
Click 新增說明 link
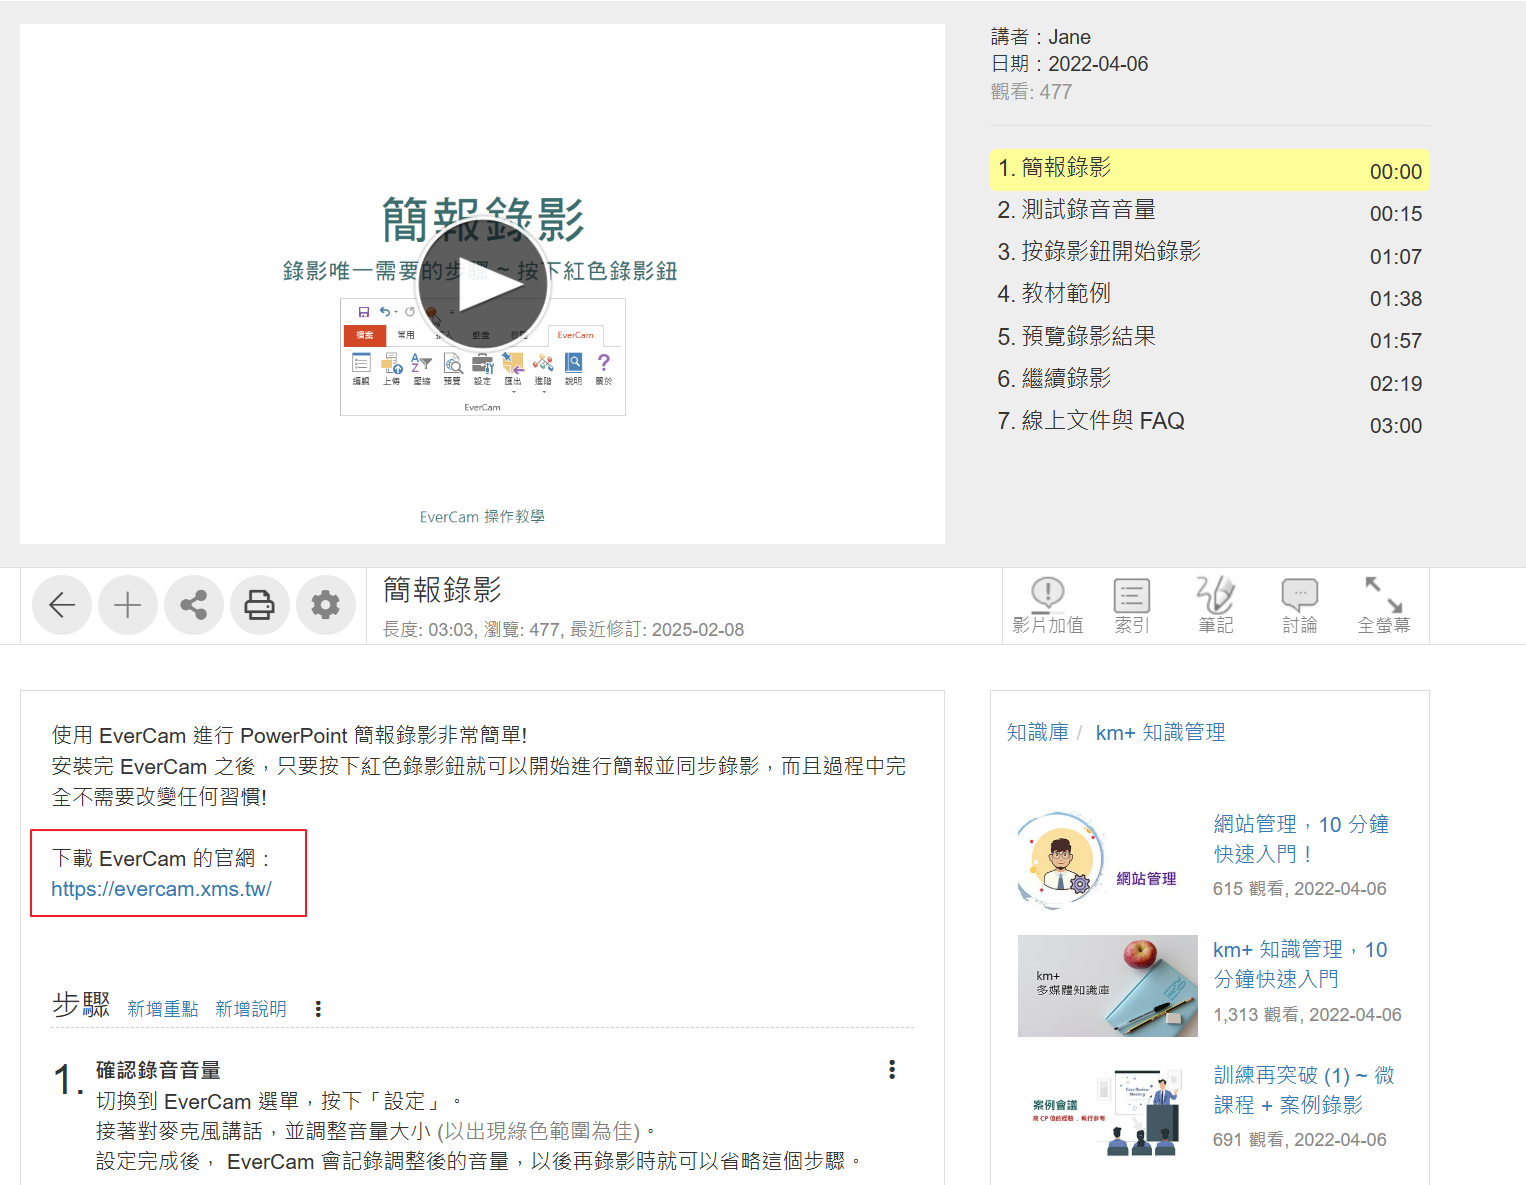(x=251, y=1009)
